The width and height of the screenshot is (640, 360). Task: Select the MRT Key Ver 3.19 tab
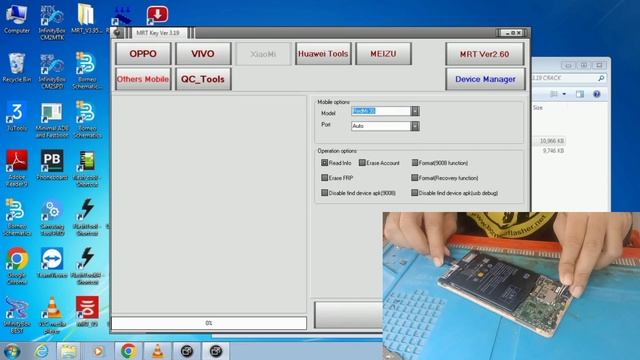(158, 33)
